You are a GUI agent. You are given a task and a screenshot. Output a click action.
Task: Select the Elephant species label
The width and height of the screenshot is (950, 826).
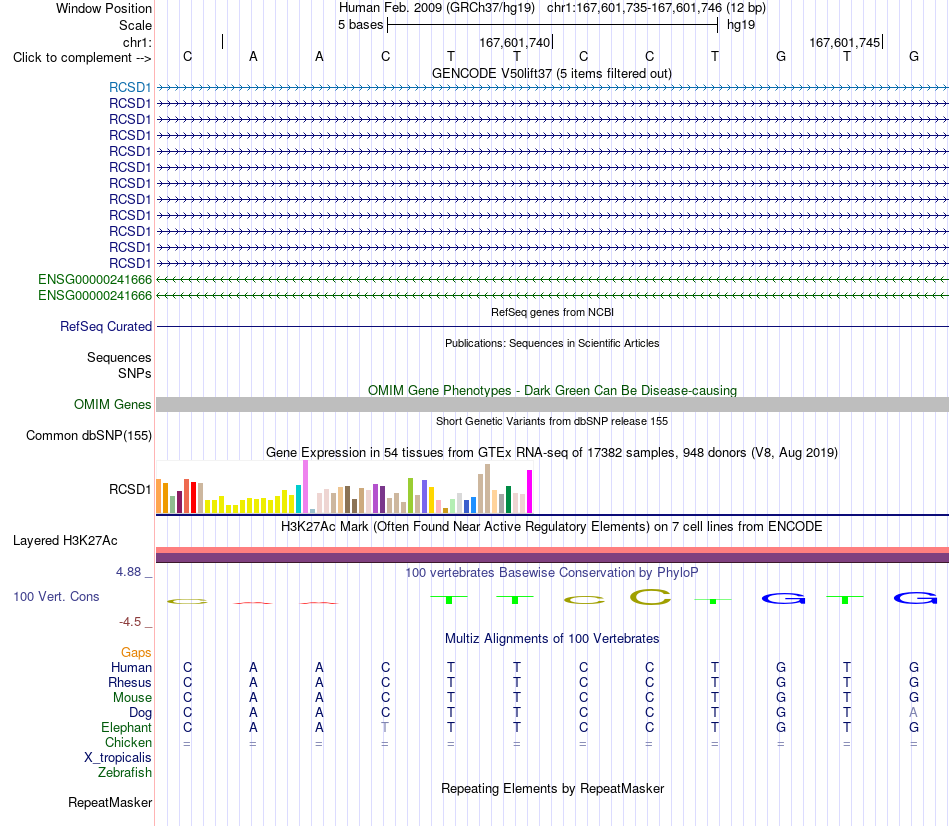(x=126, y=727)
